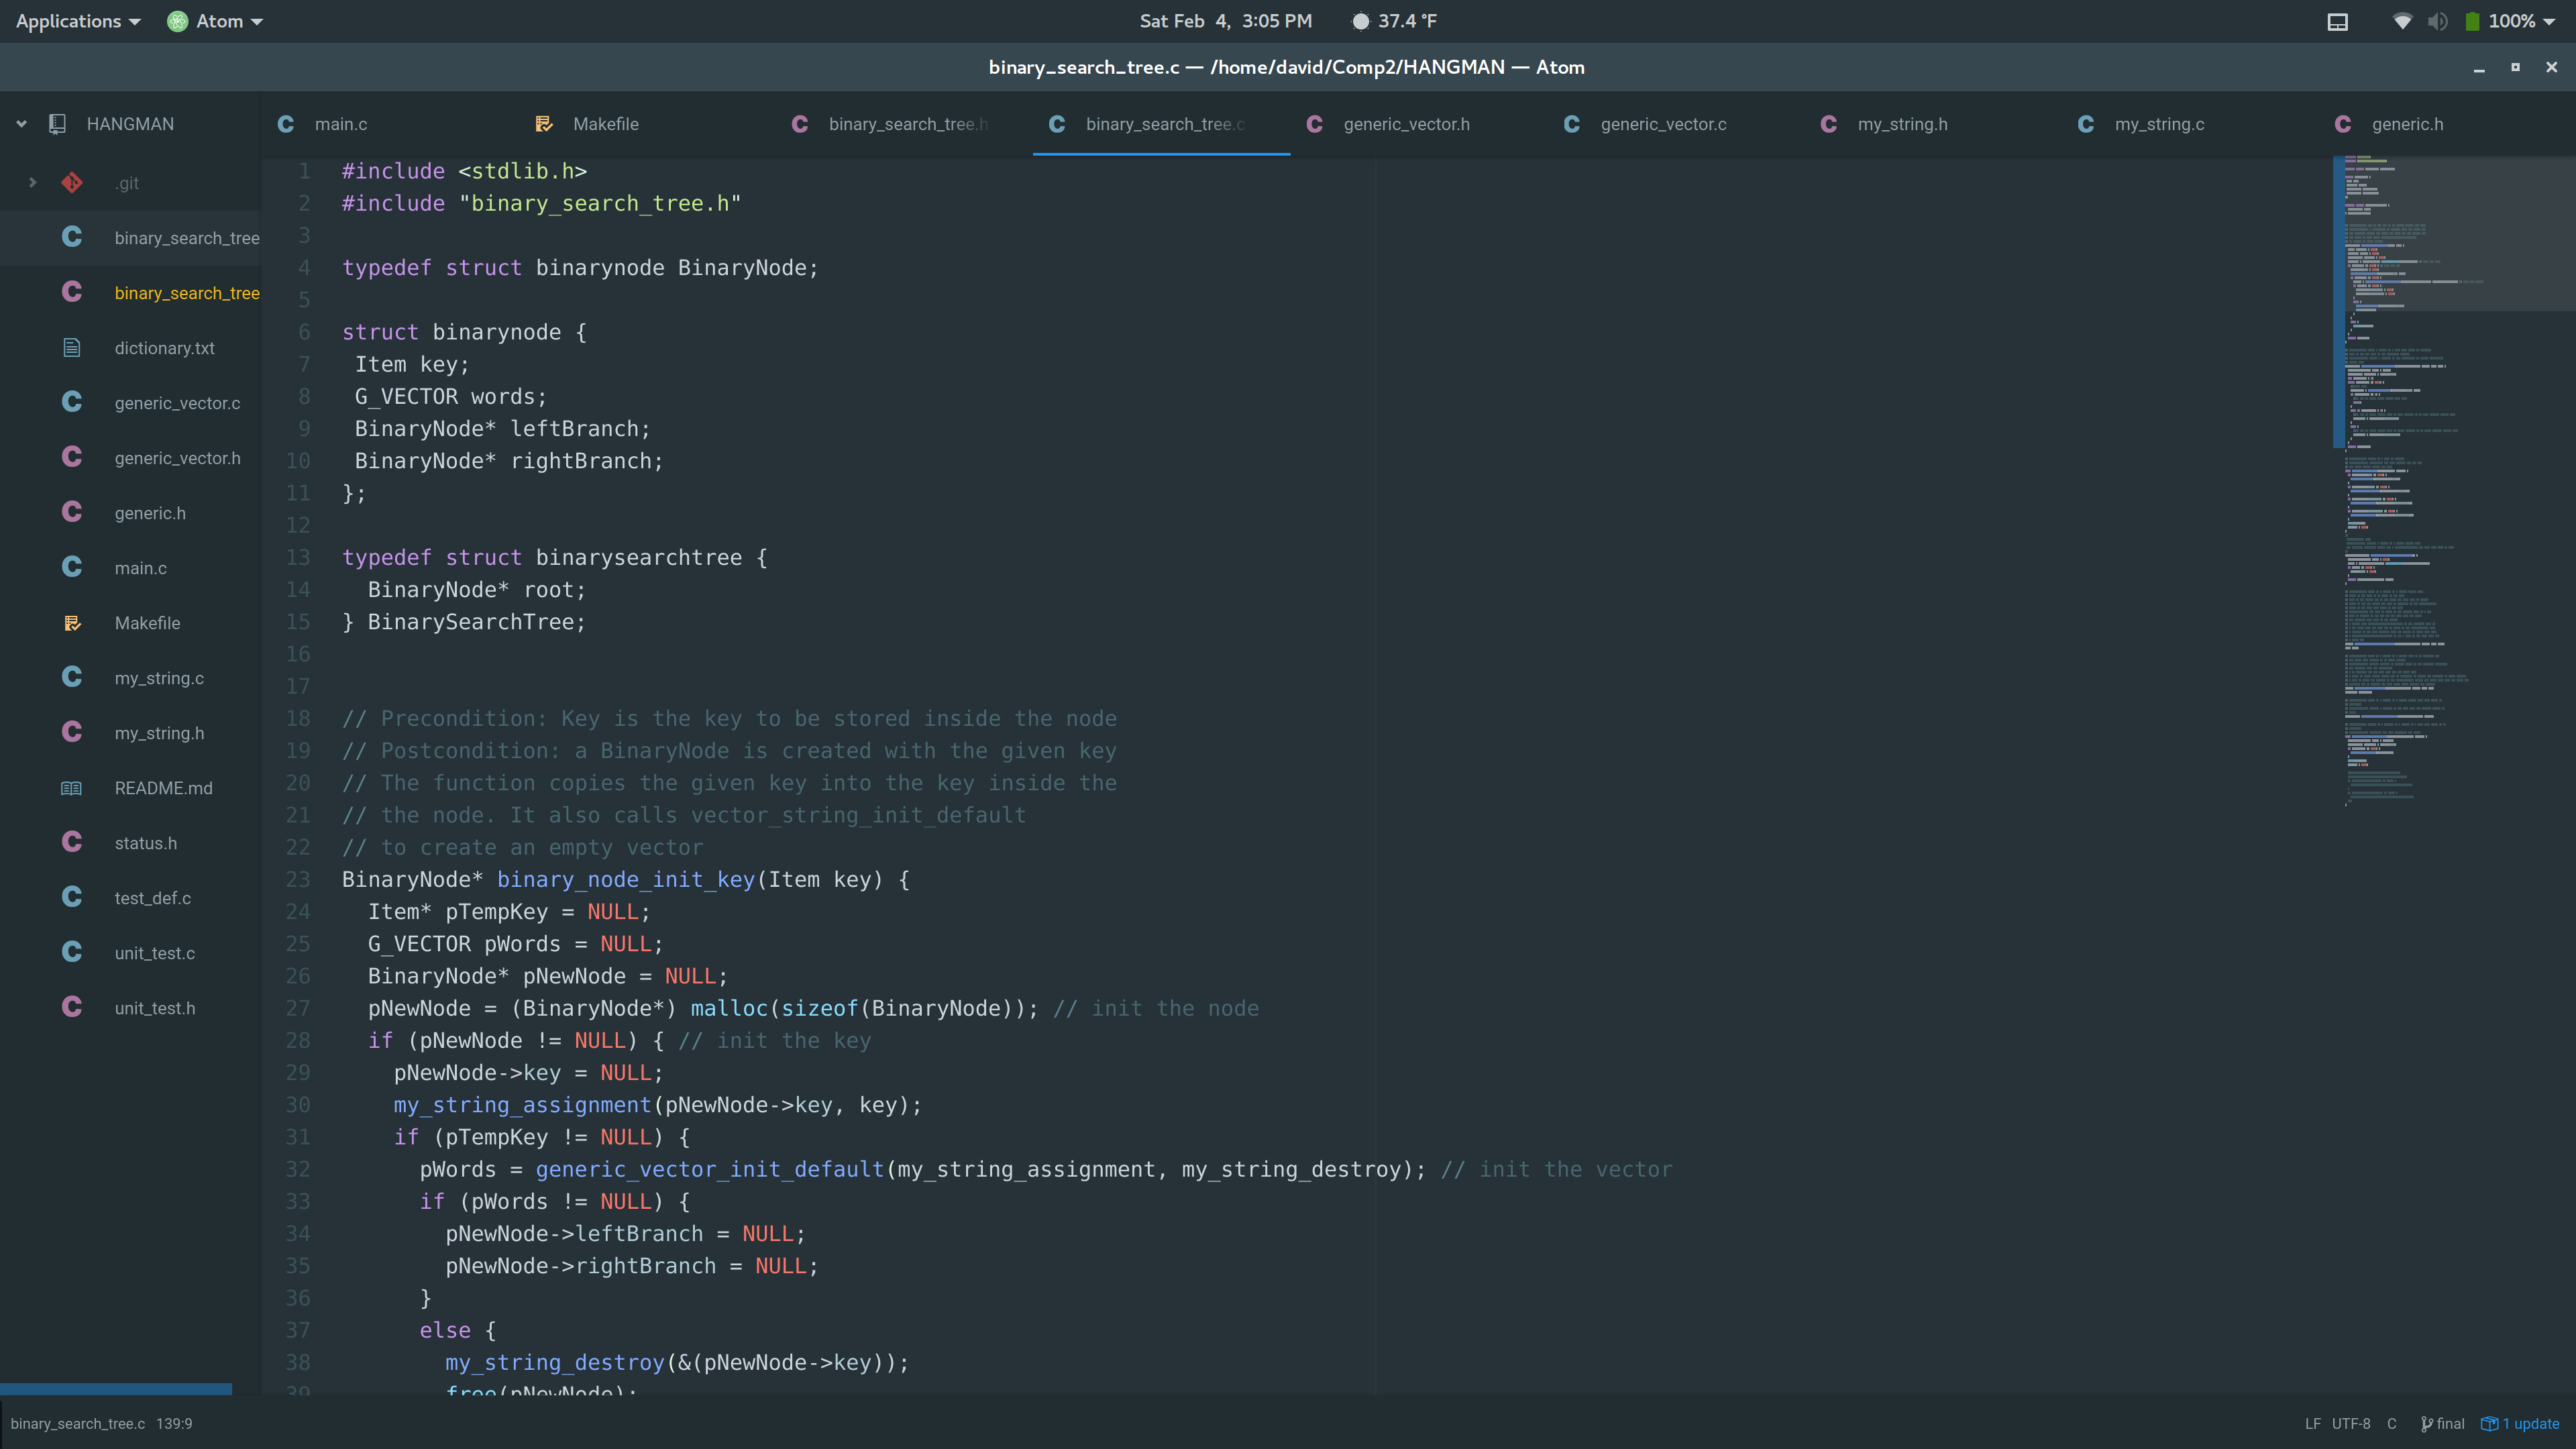Open the battery 100% dropdown menu
This screenshot has height=1449, width=2576.
pyautogui.click(x=2520, y=21)
